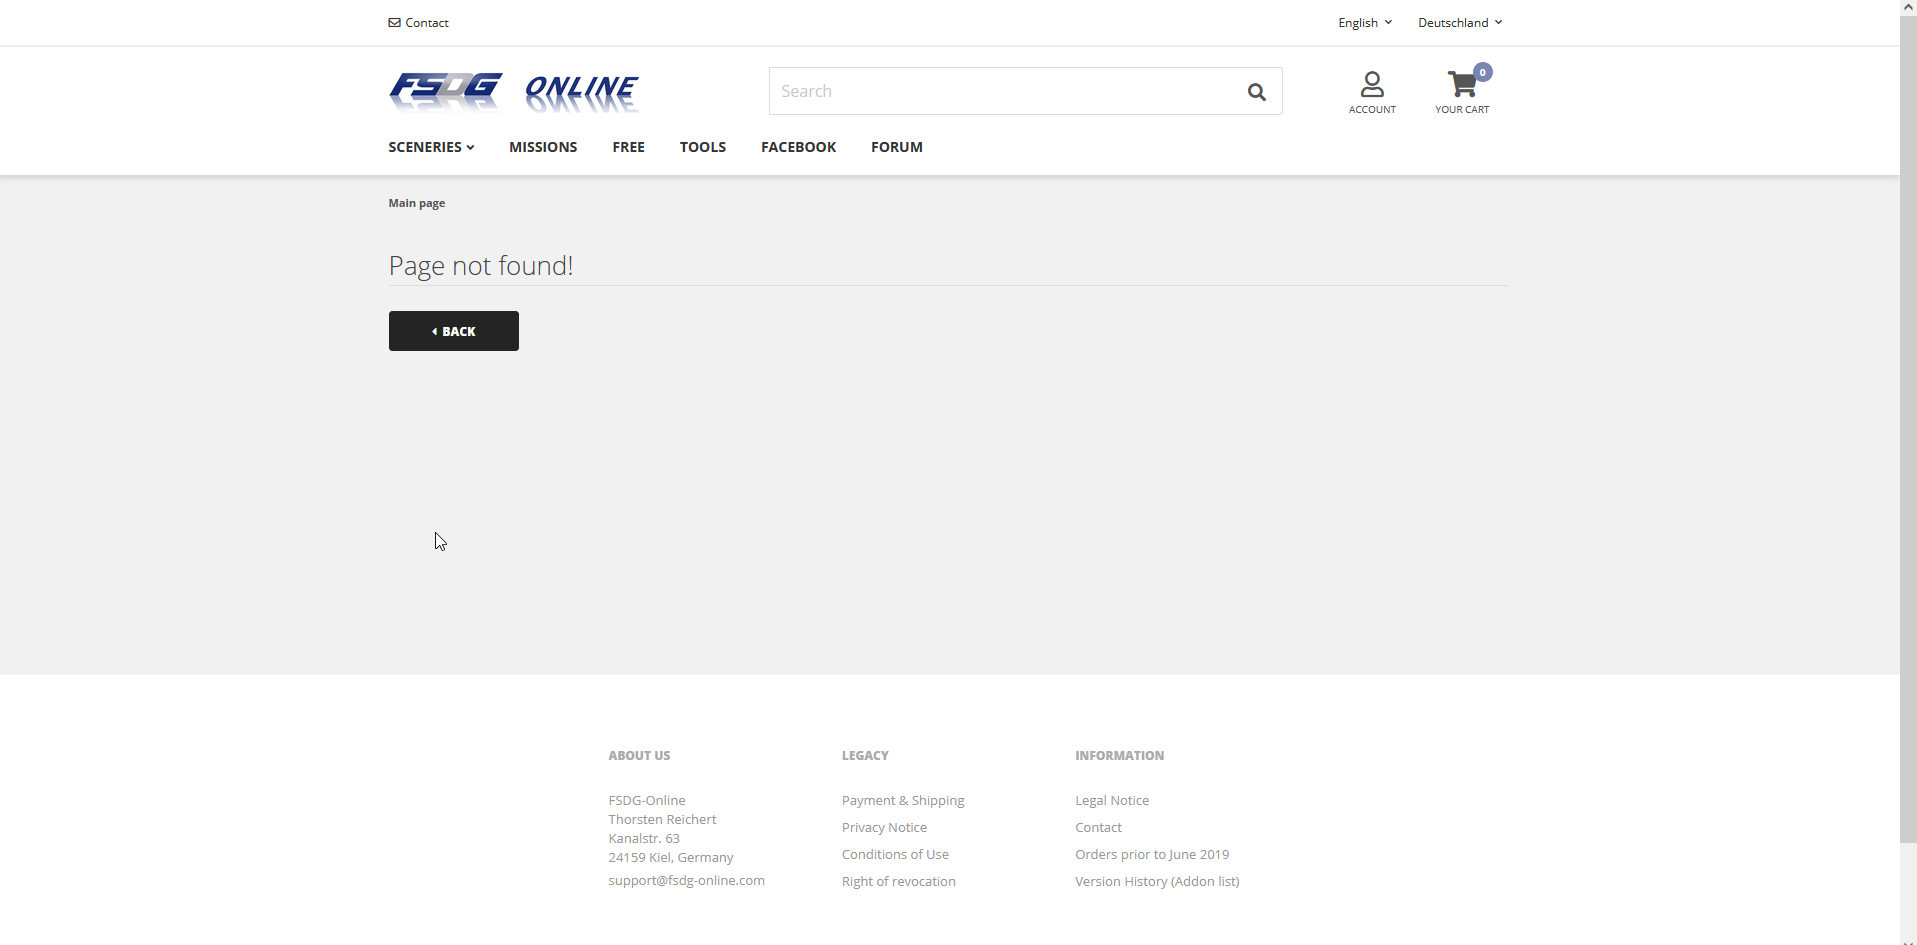Screen dimensions: 1917x945
Task: Open the Free menu item
Action: point(628,147)
